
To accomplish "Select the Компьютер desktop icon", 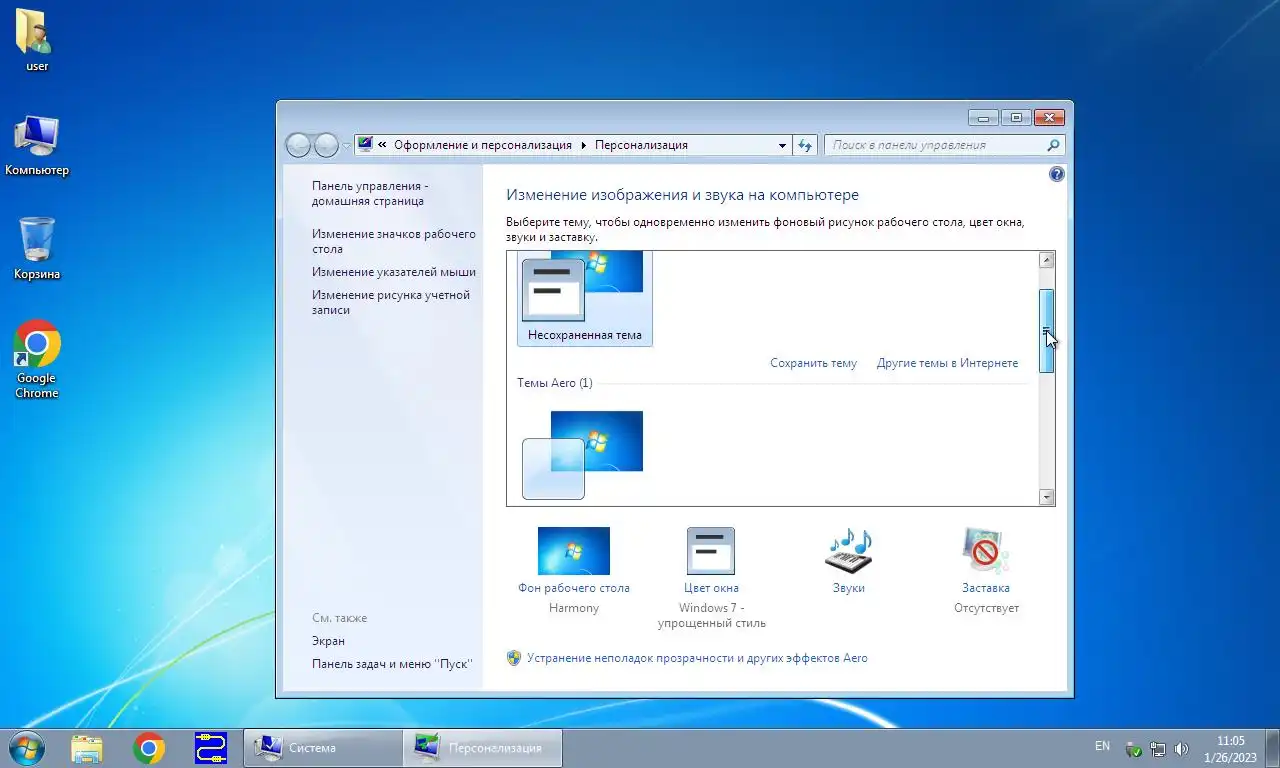I will (x=37, y=145).
